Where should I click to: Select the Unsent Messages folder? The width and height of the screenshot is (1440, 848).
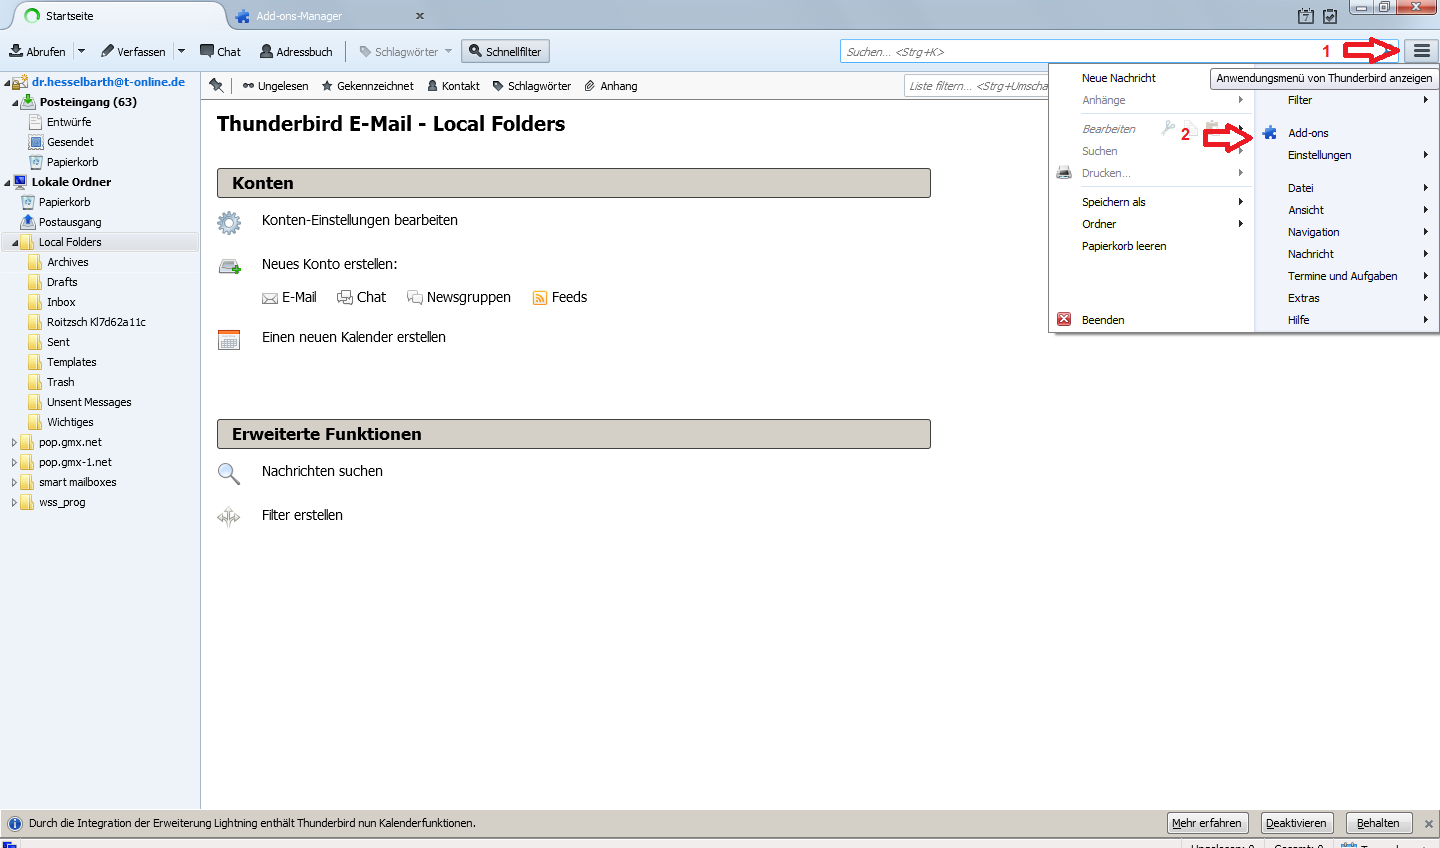[89, 402]
